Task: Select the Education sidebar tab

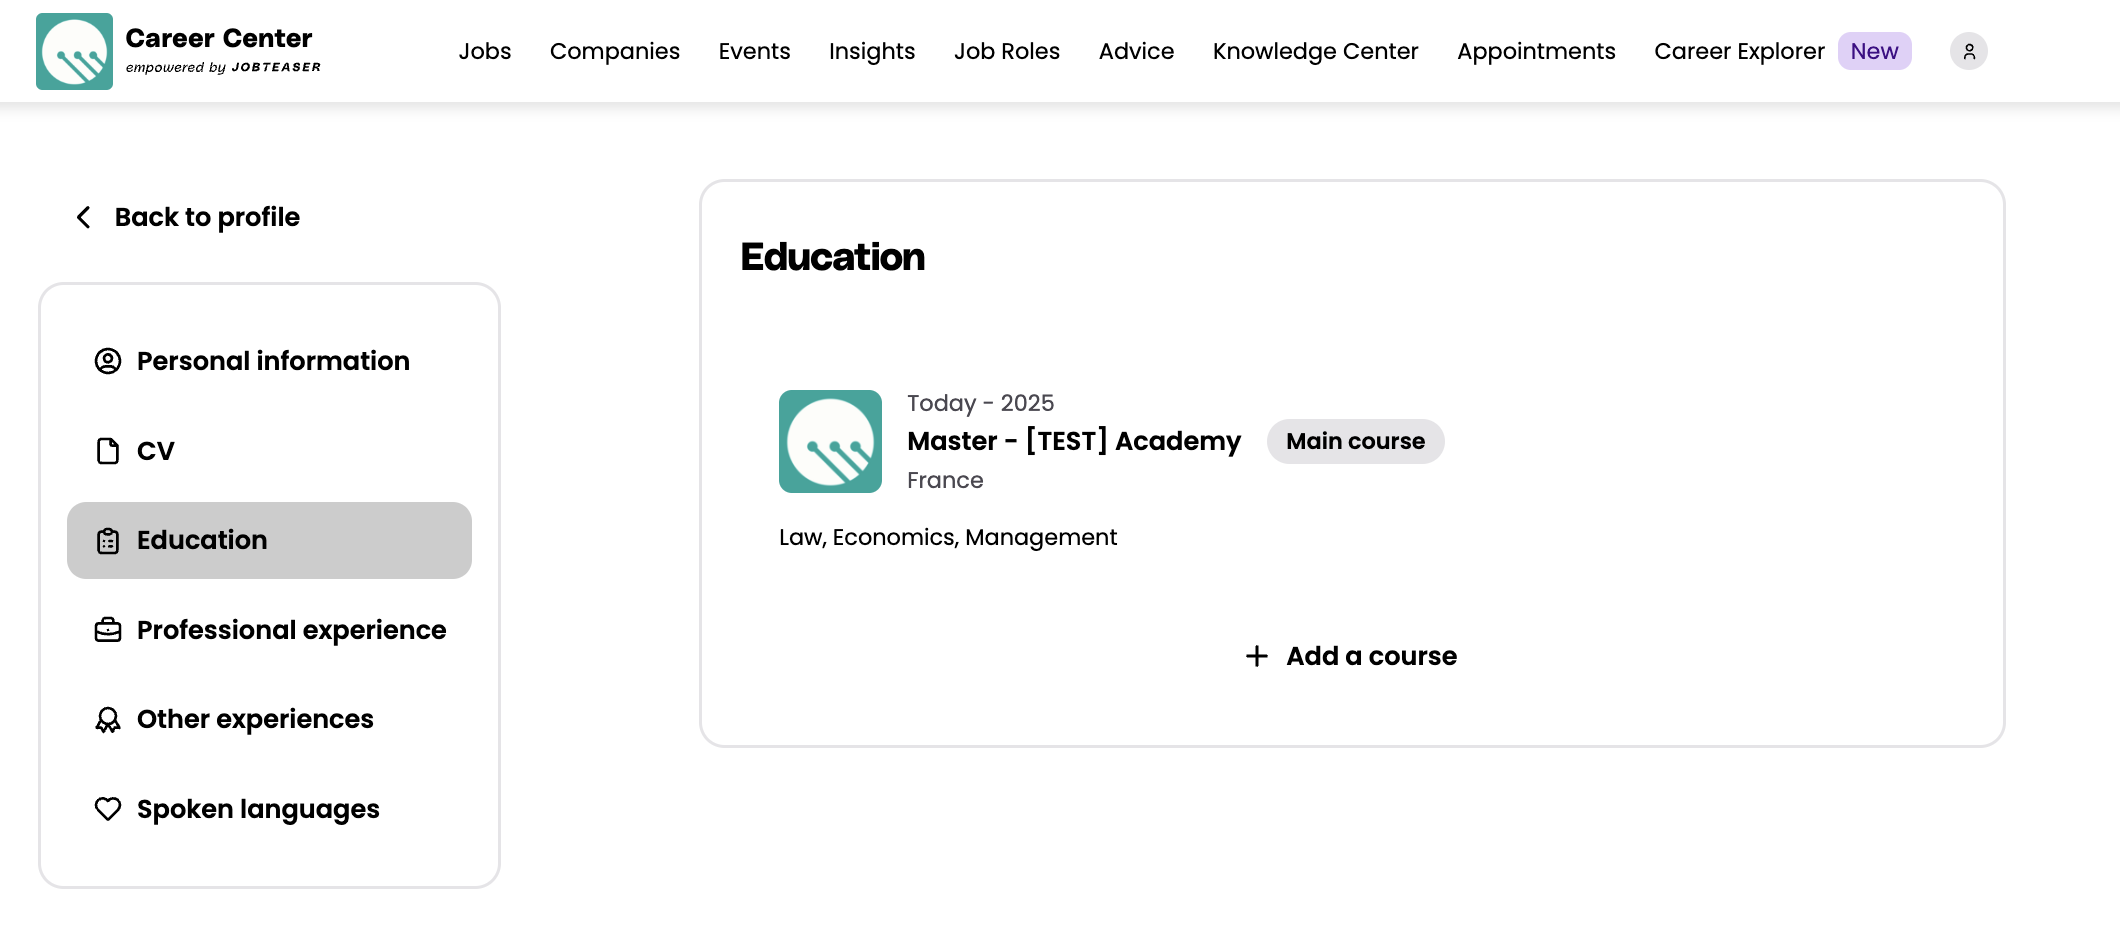Action: (x=269, y=540)
